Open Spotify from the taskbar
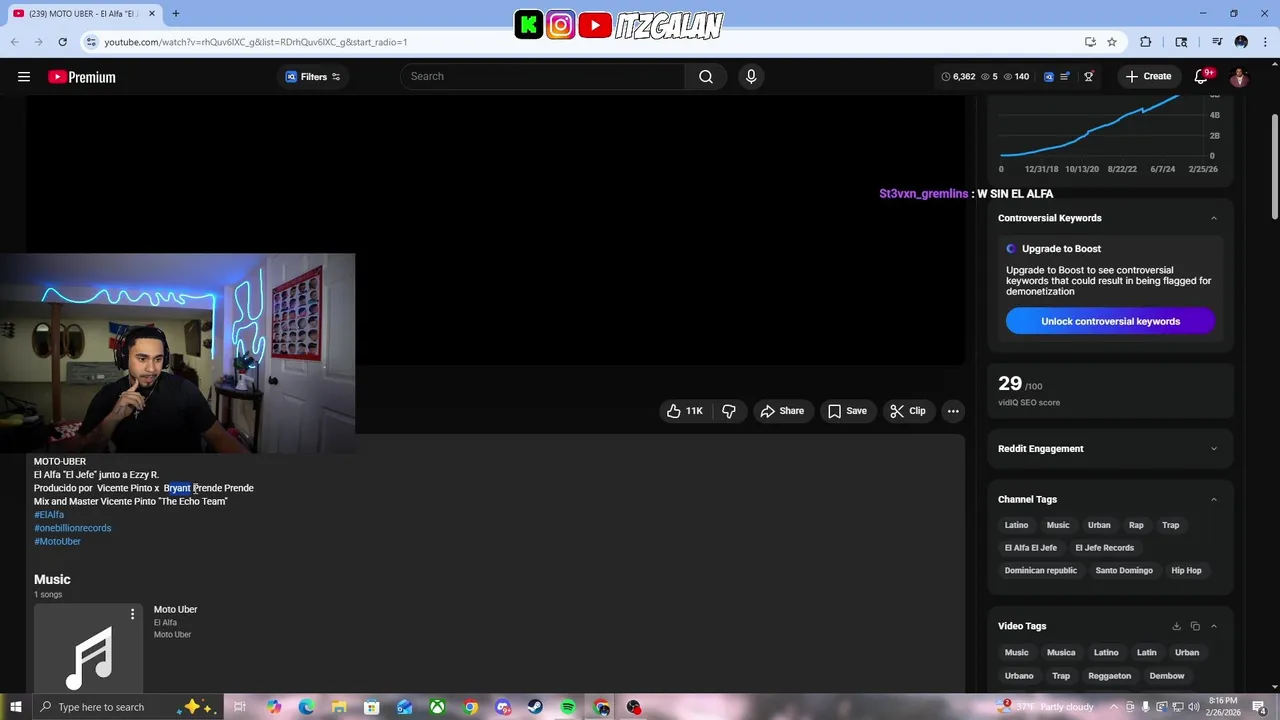This screenshot has height=720, width=1280. point(568,707)
